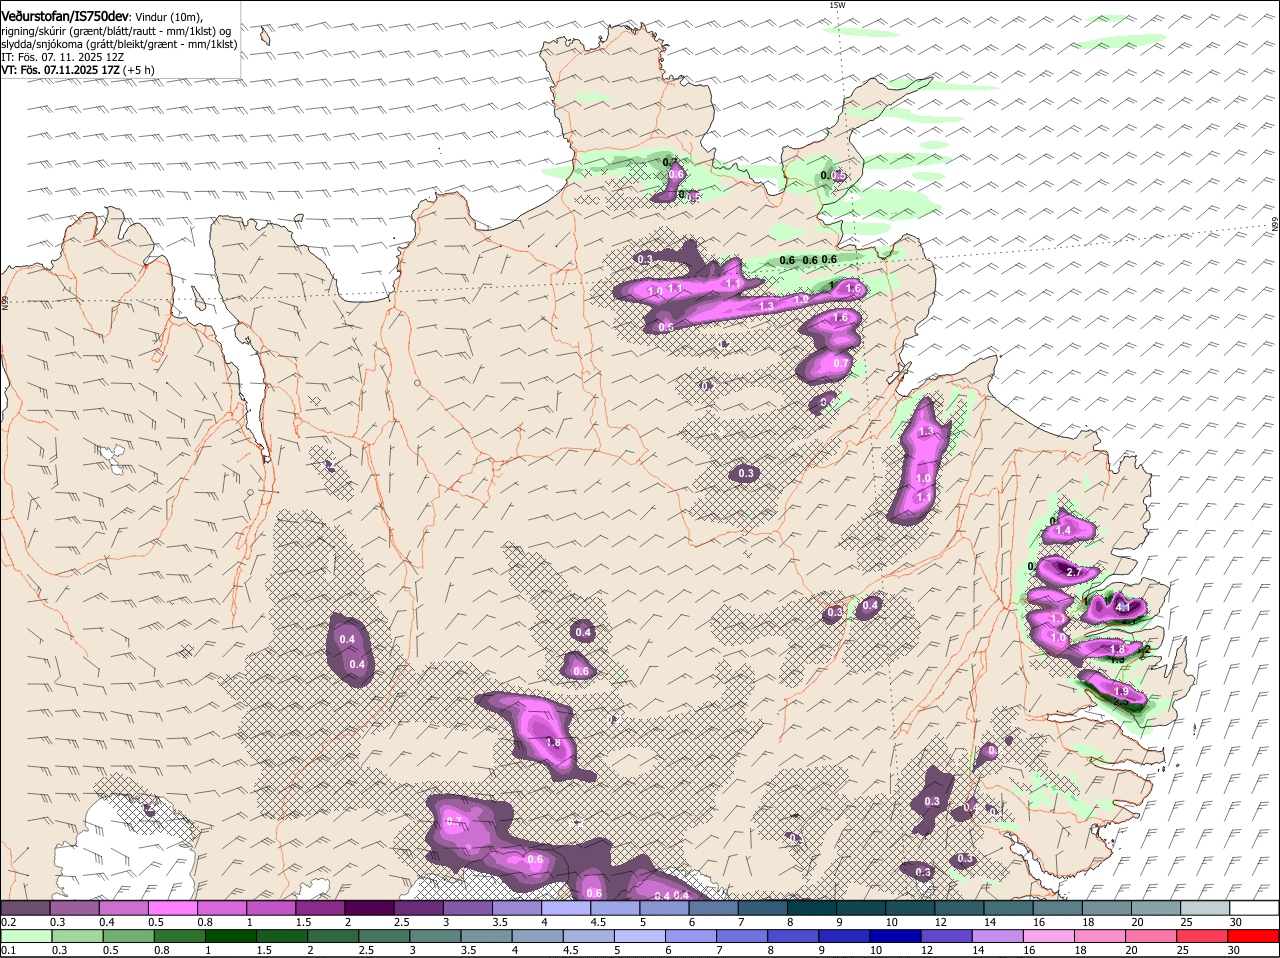Click the 0.2 label in the snow legend
Screen dimensions: 1280x958
[x=8, y=921]
